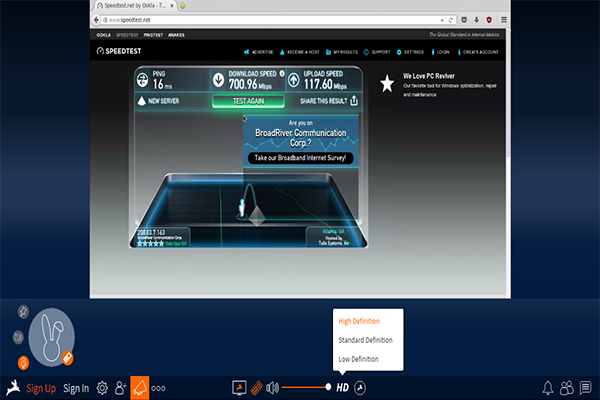Close the Speedtest.net browser tab
Image resolution: width=600 pixels, height=400 pixels.
172,5
